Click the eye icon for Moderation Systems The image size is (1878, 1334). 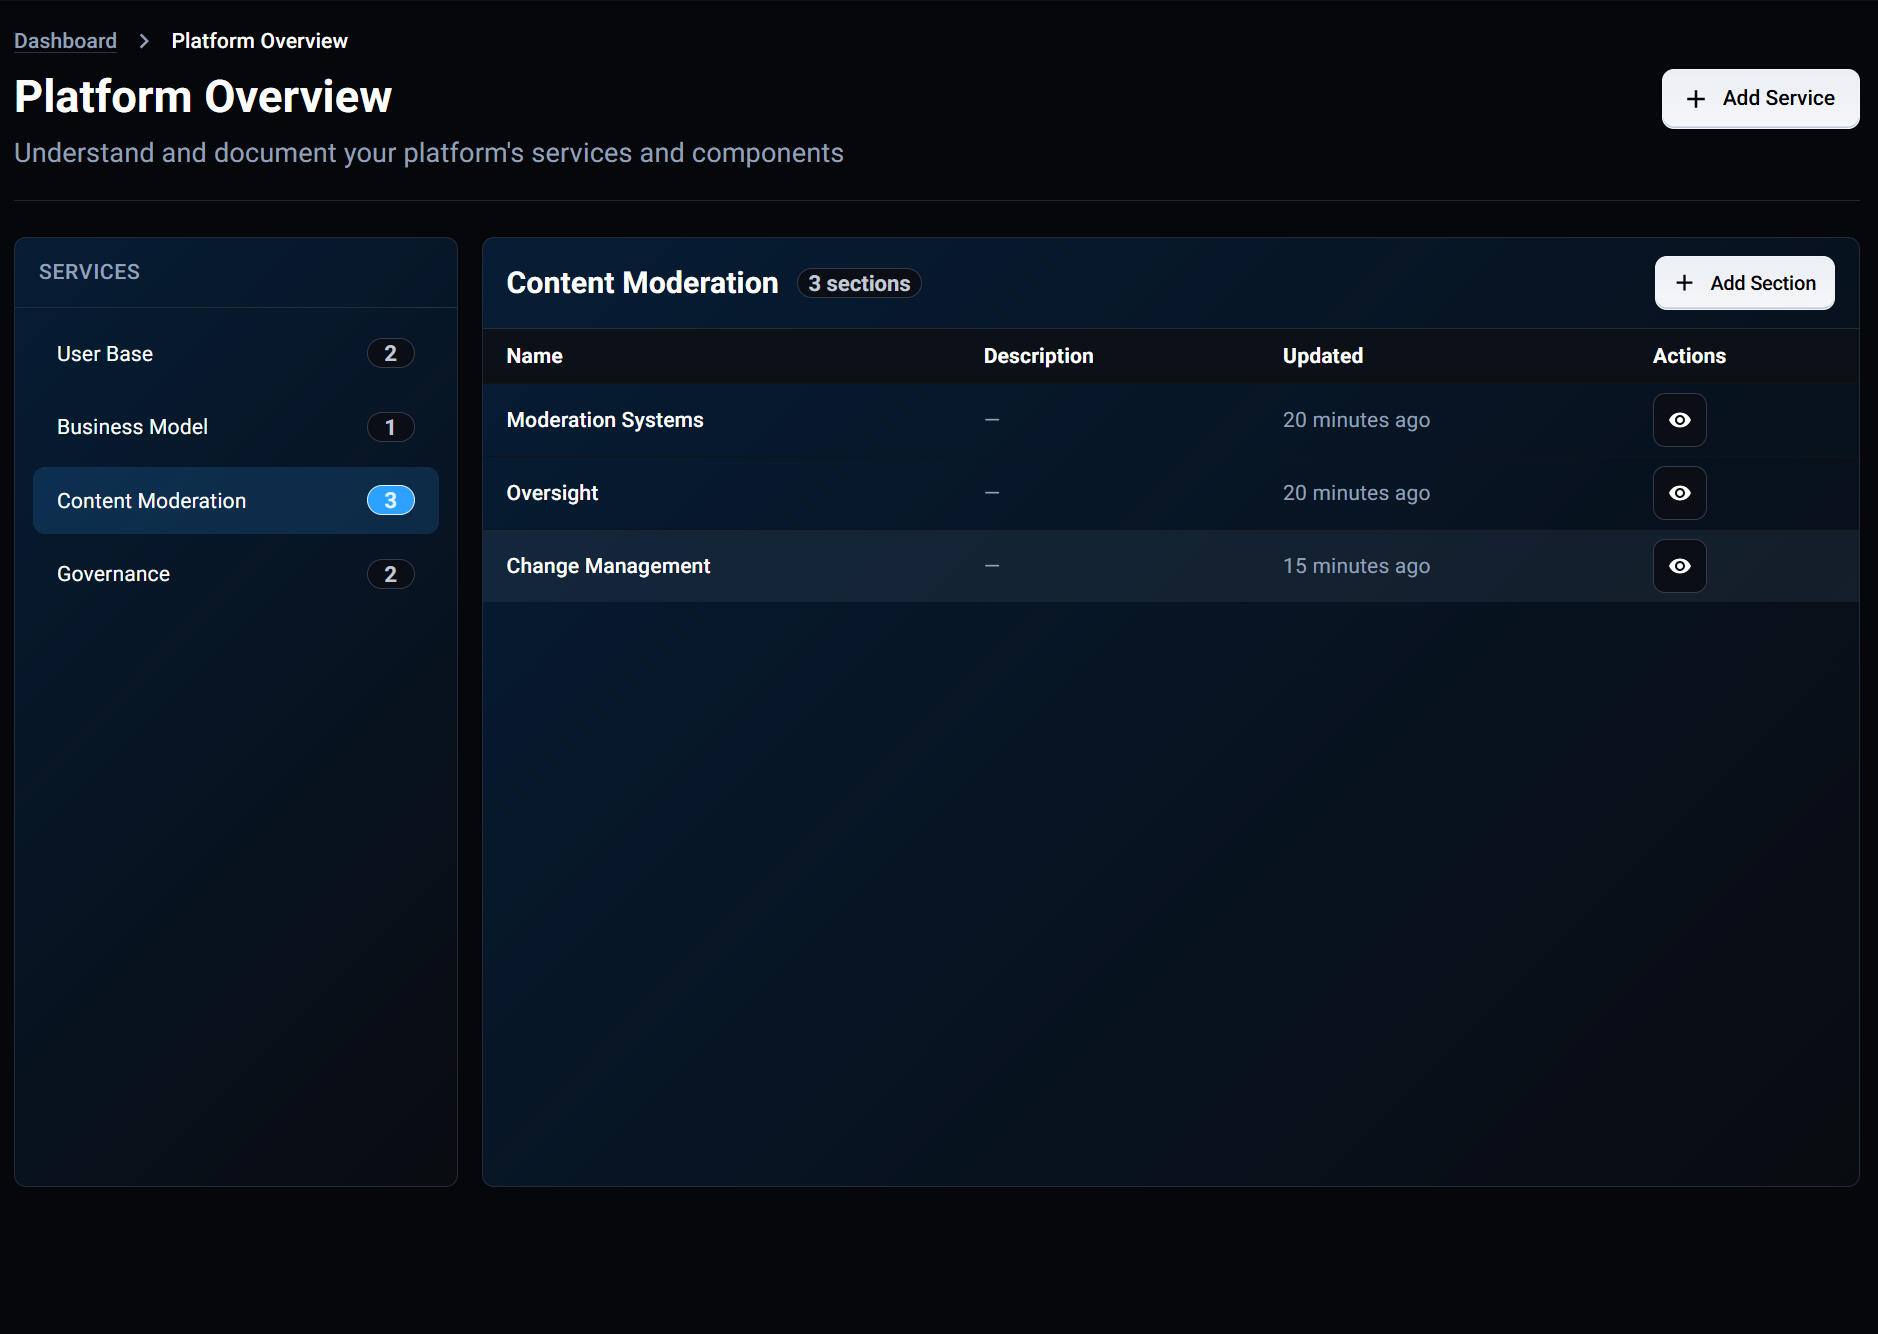pos(1679,420)
